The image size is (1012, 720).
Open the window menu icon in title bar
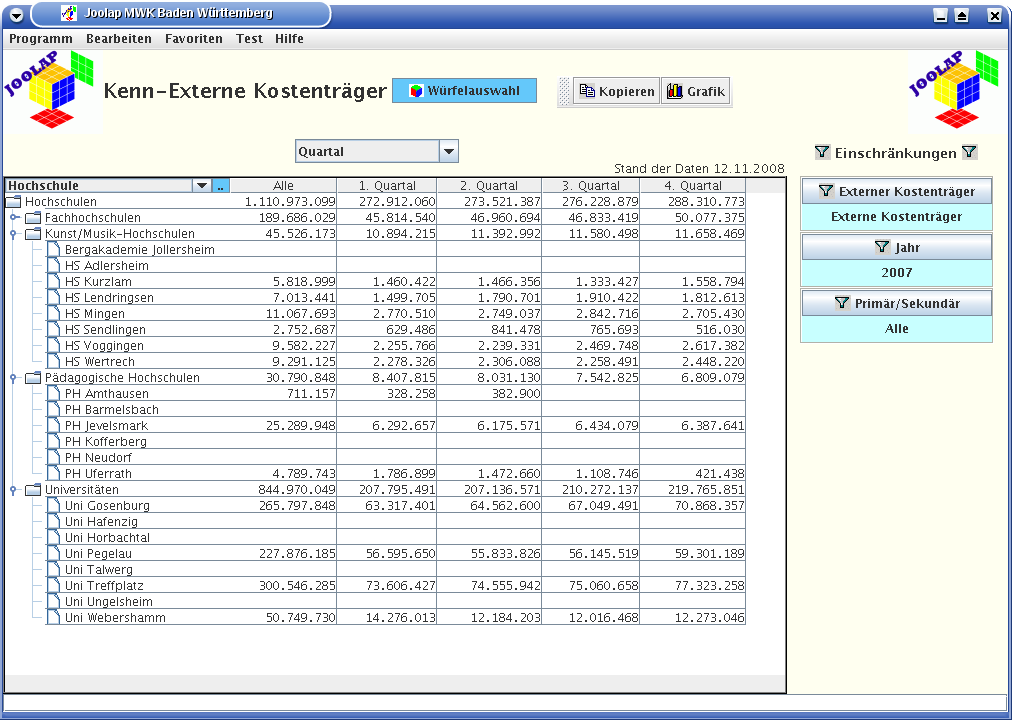coord(16,15)
